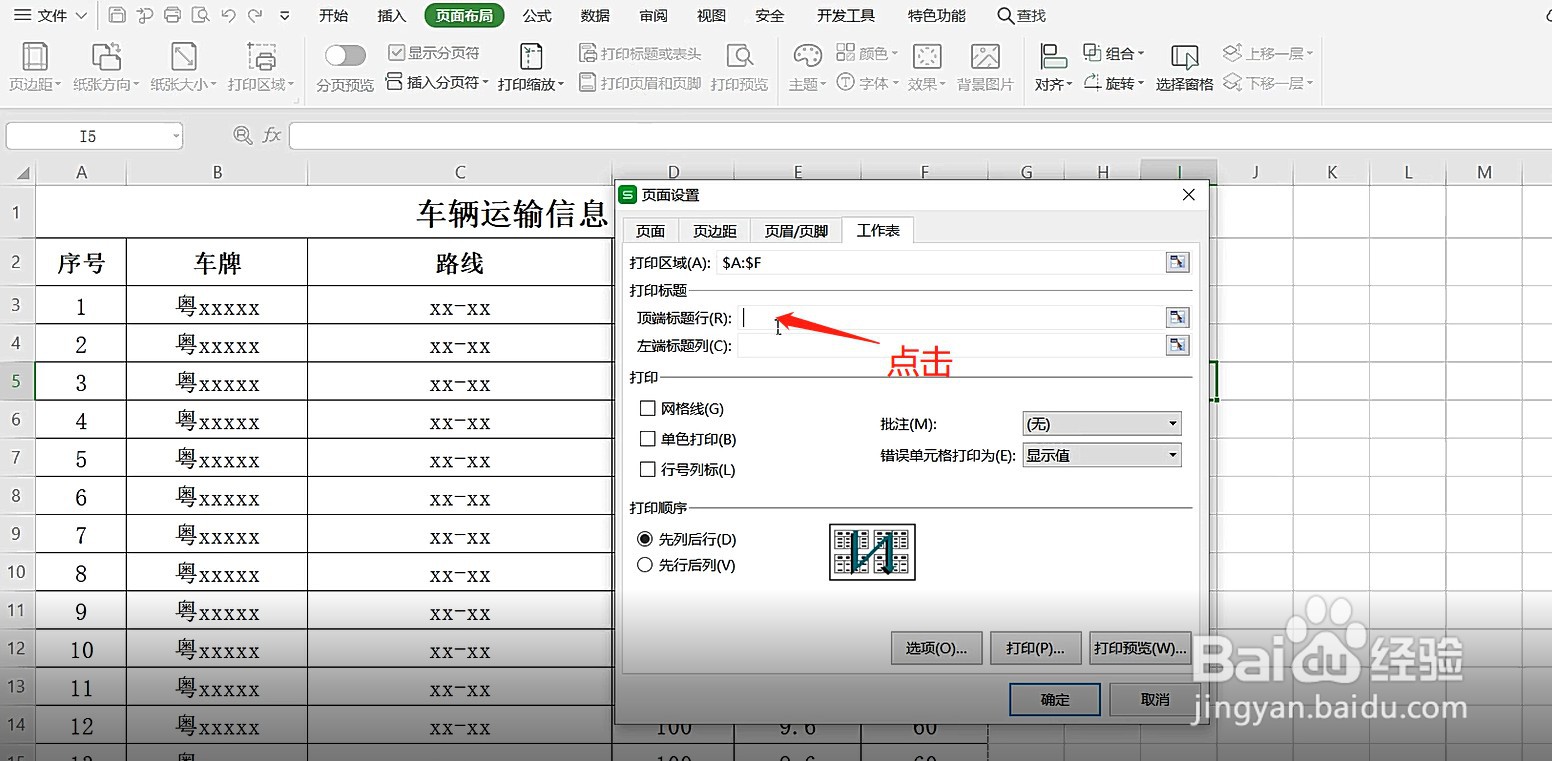Open the 错误单元格打印为 dropdown

1102,455
